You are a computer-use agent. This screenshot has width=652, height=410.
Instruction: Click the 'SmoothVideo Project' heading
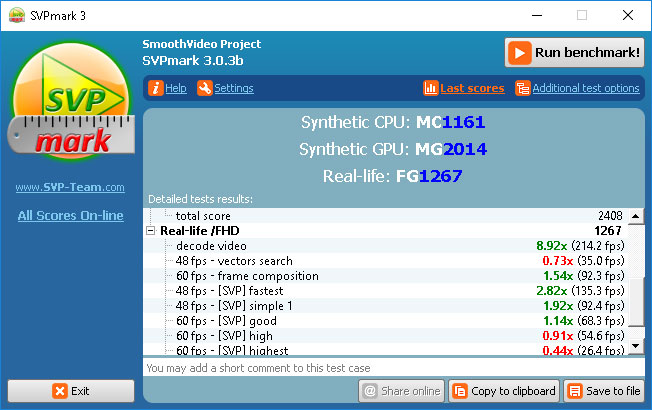point(202,44)
